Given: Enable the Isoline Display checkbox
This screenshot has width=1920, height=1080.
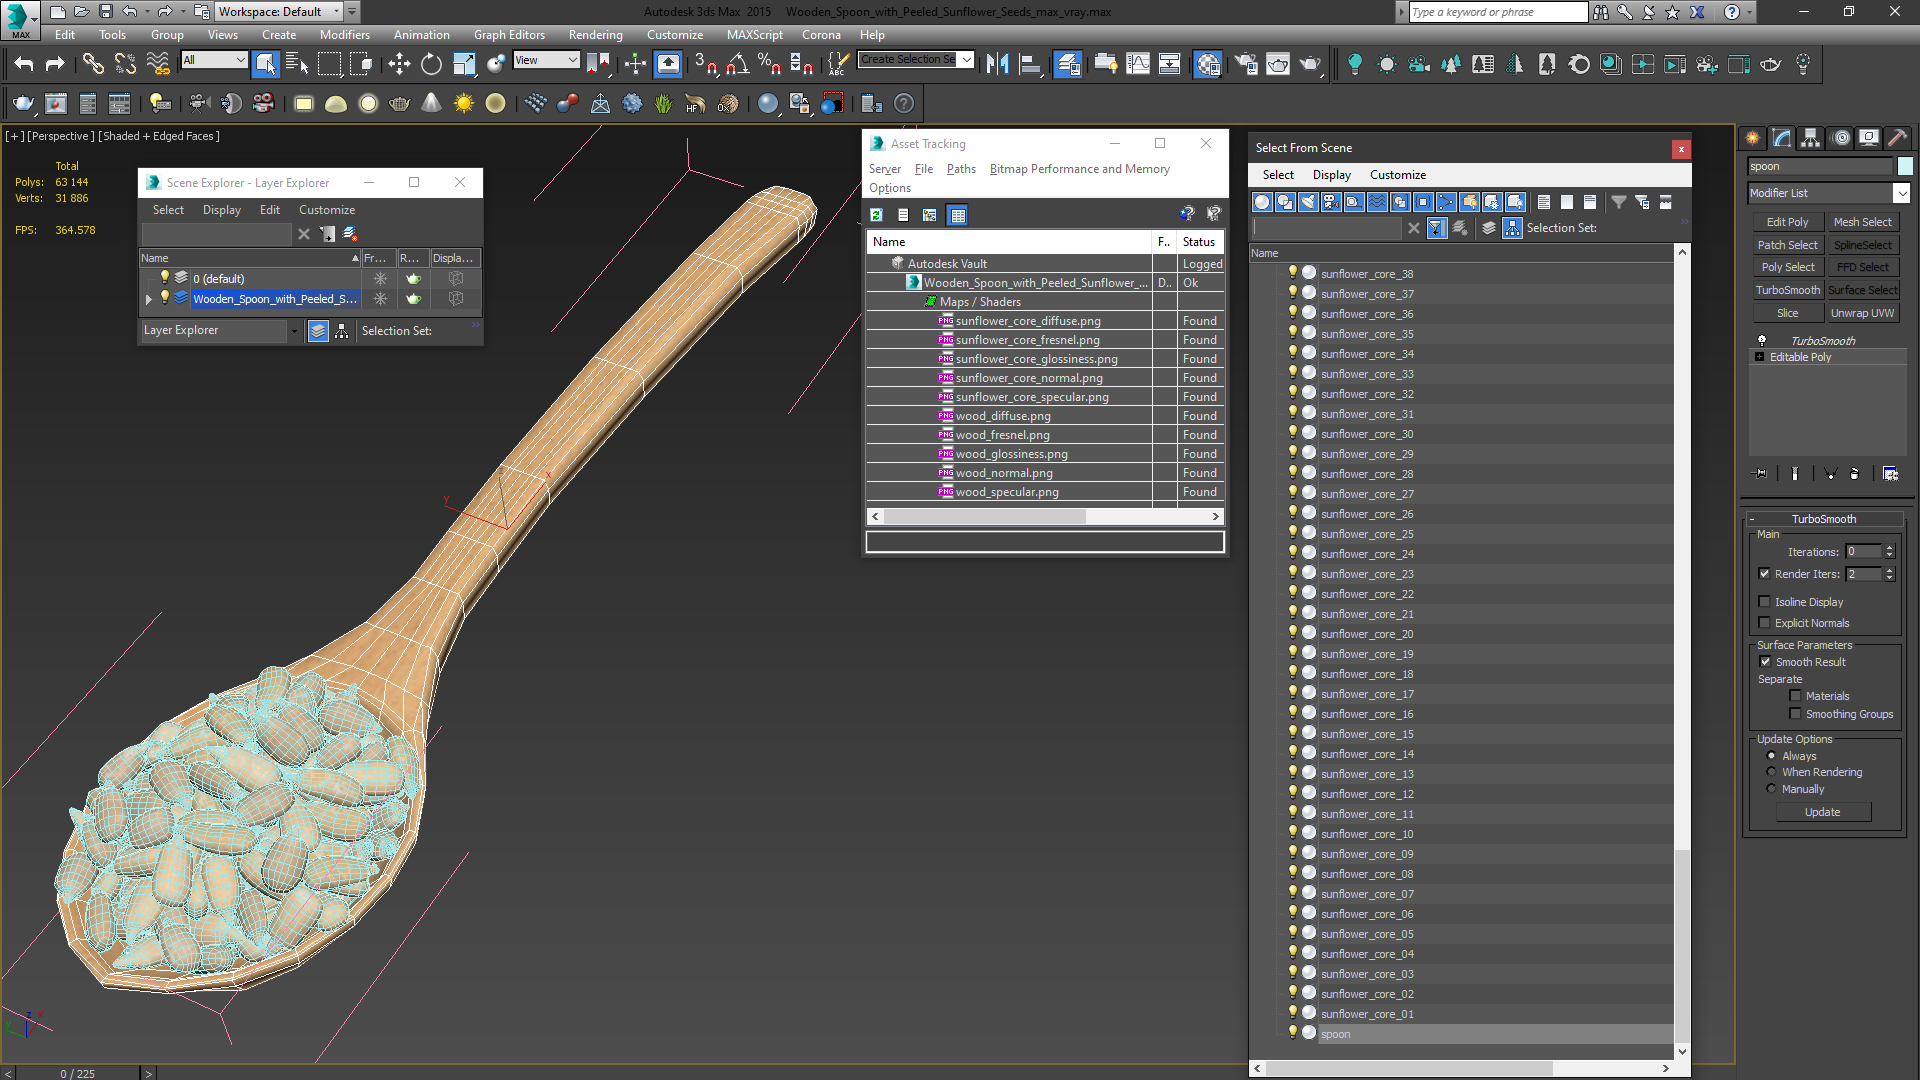Looking at the screenshot, I should coord(1764,601).
